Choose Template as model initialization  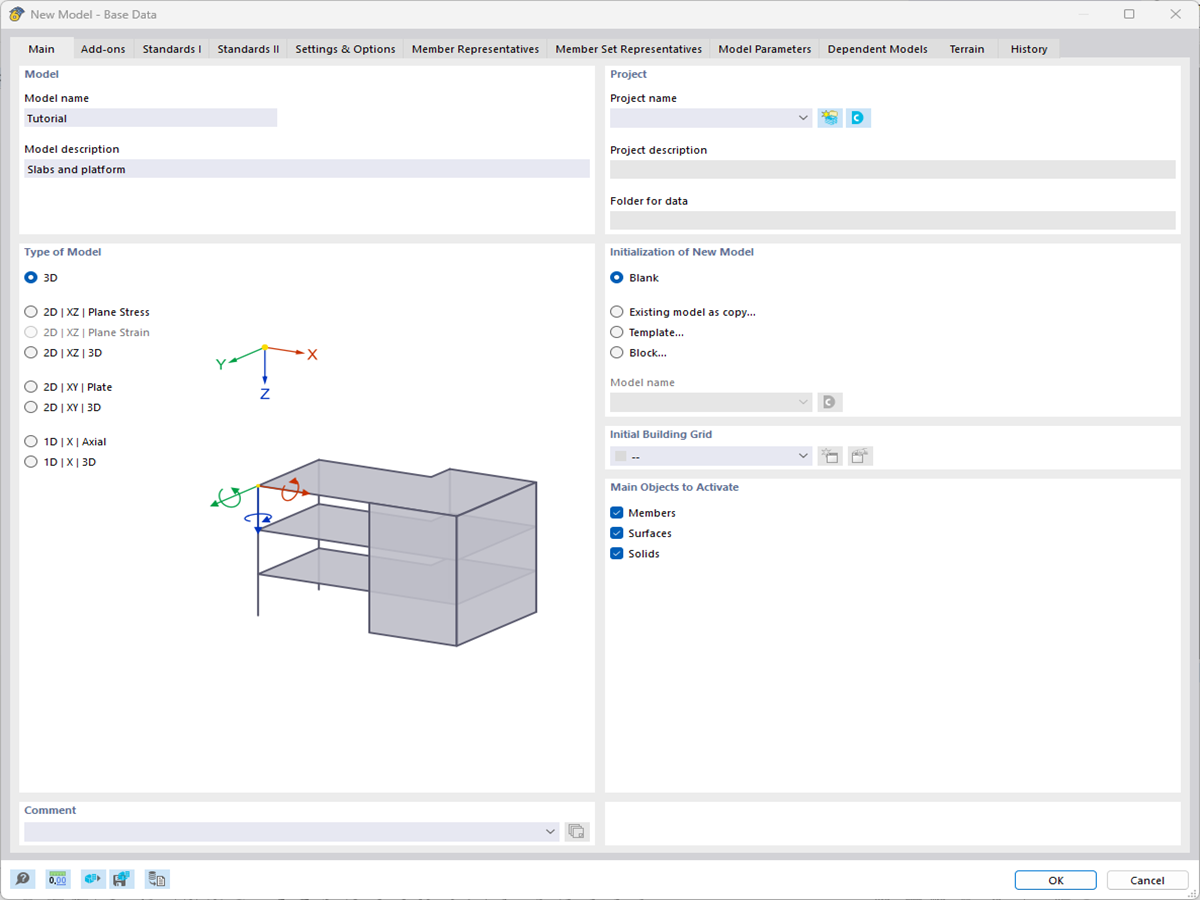click(616, 332)
